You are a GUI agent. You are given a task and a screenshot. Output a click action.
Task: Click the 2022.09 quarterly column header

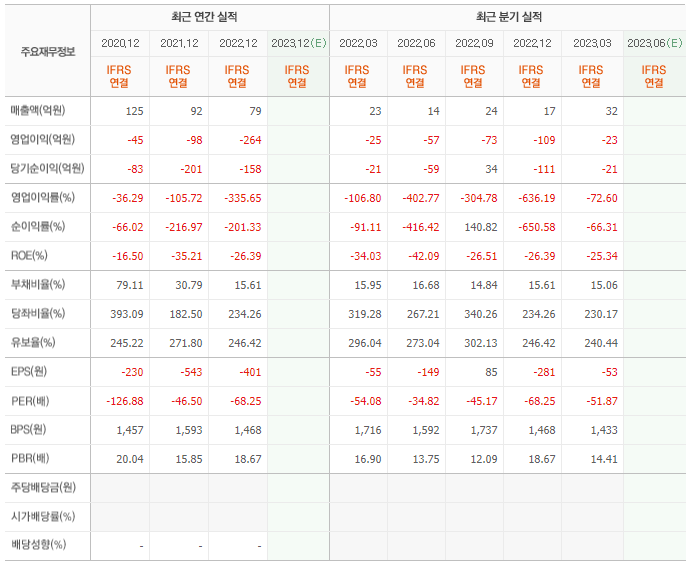click(474, 43)
